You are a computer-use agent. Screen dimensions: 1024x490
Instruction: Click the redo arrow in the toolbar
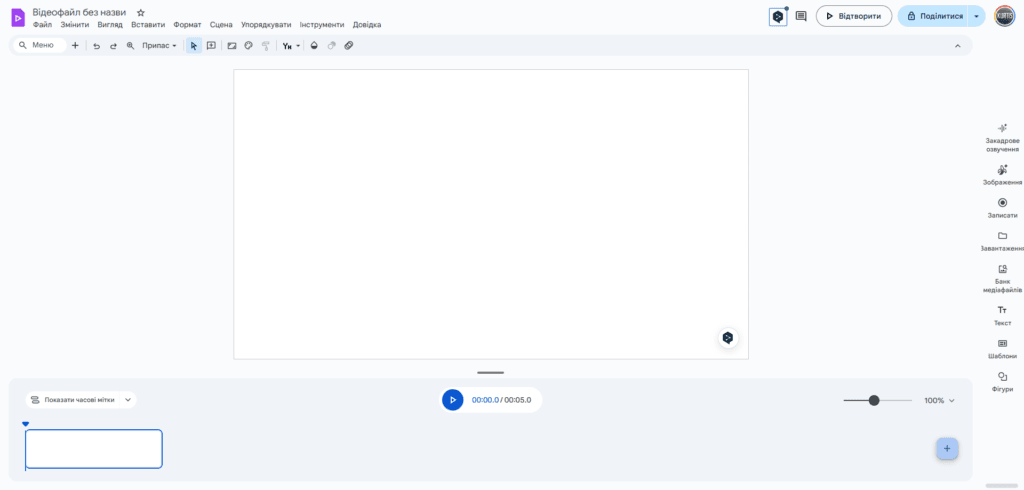[x=113, y=46]
